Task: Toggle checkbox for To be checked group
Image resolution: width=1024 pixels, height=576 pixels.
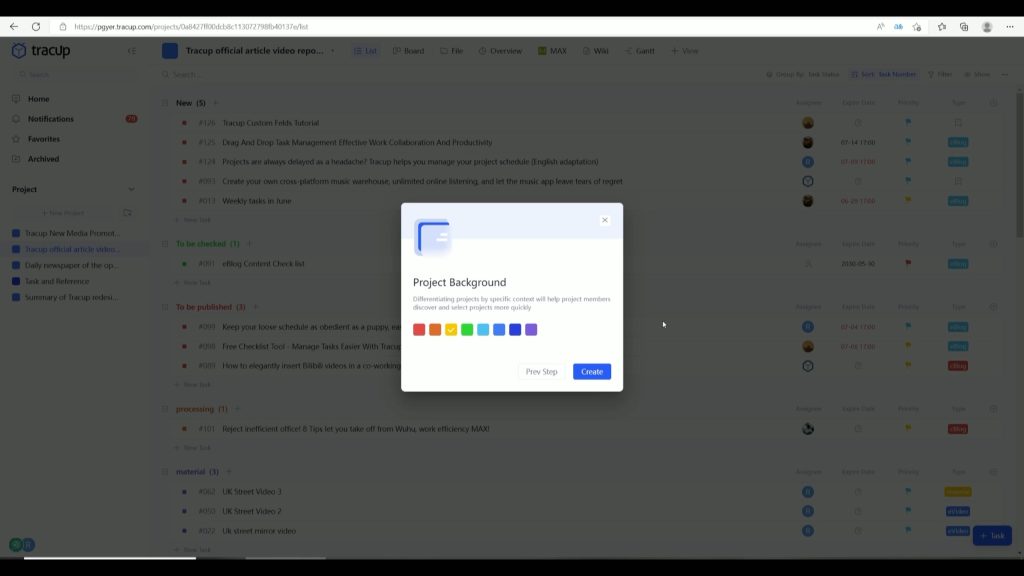Action: coord(166,244)
